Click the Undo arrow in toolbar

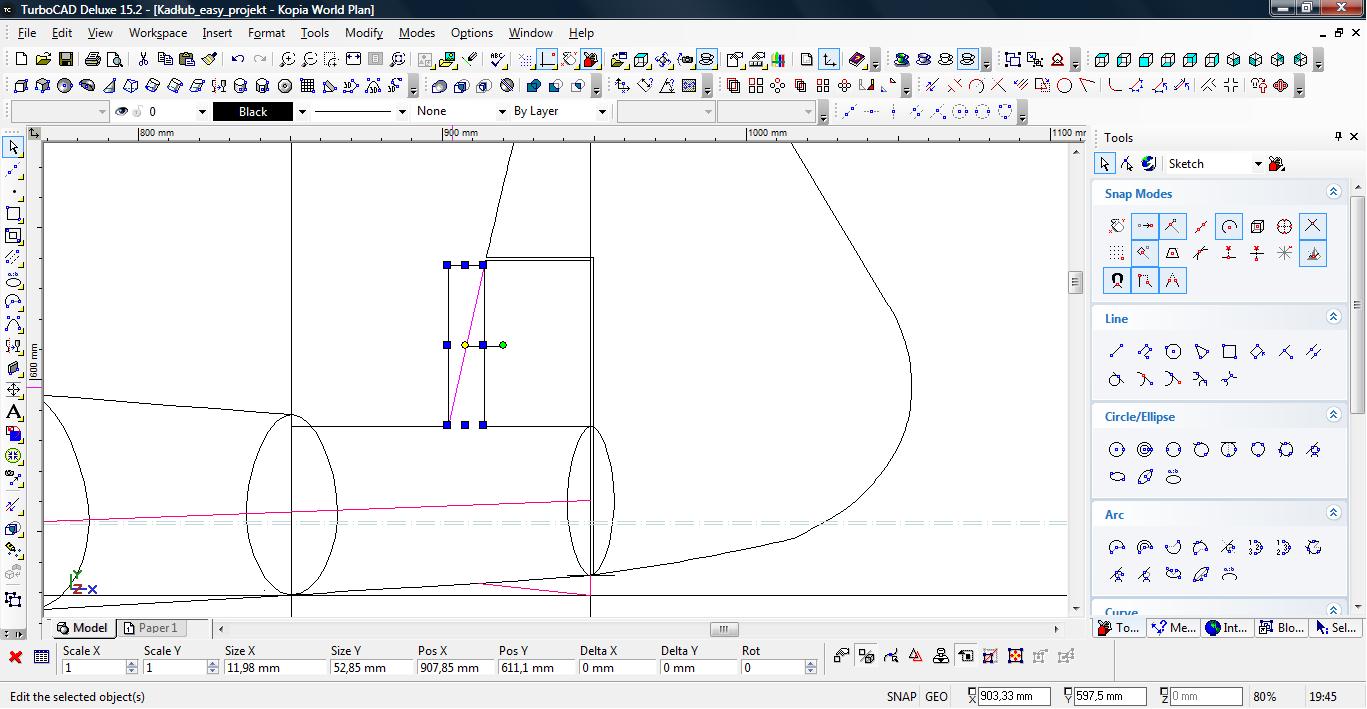(238, 60)
